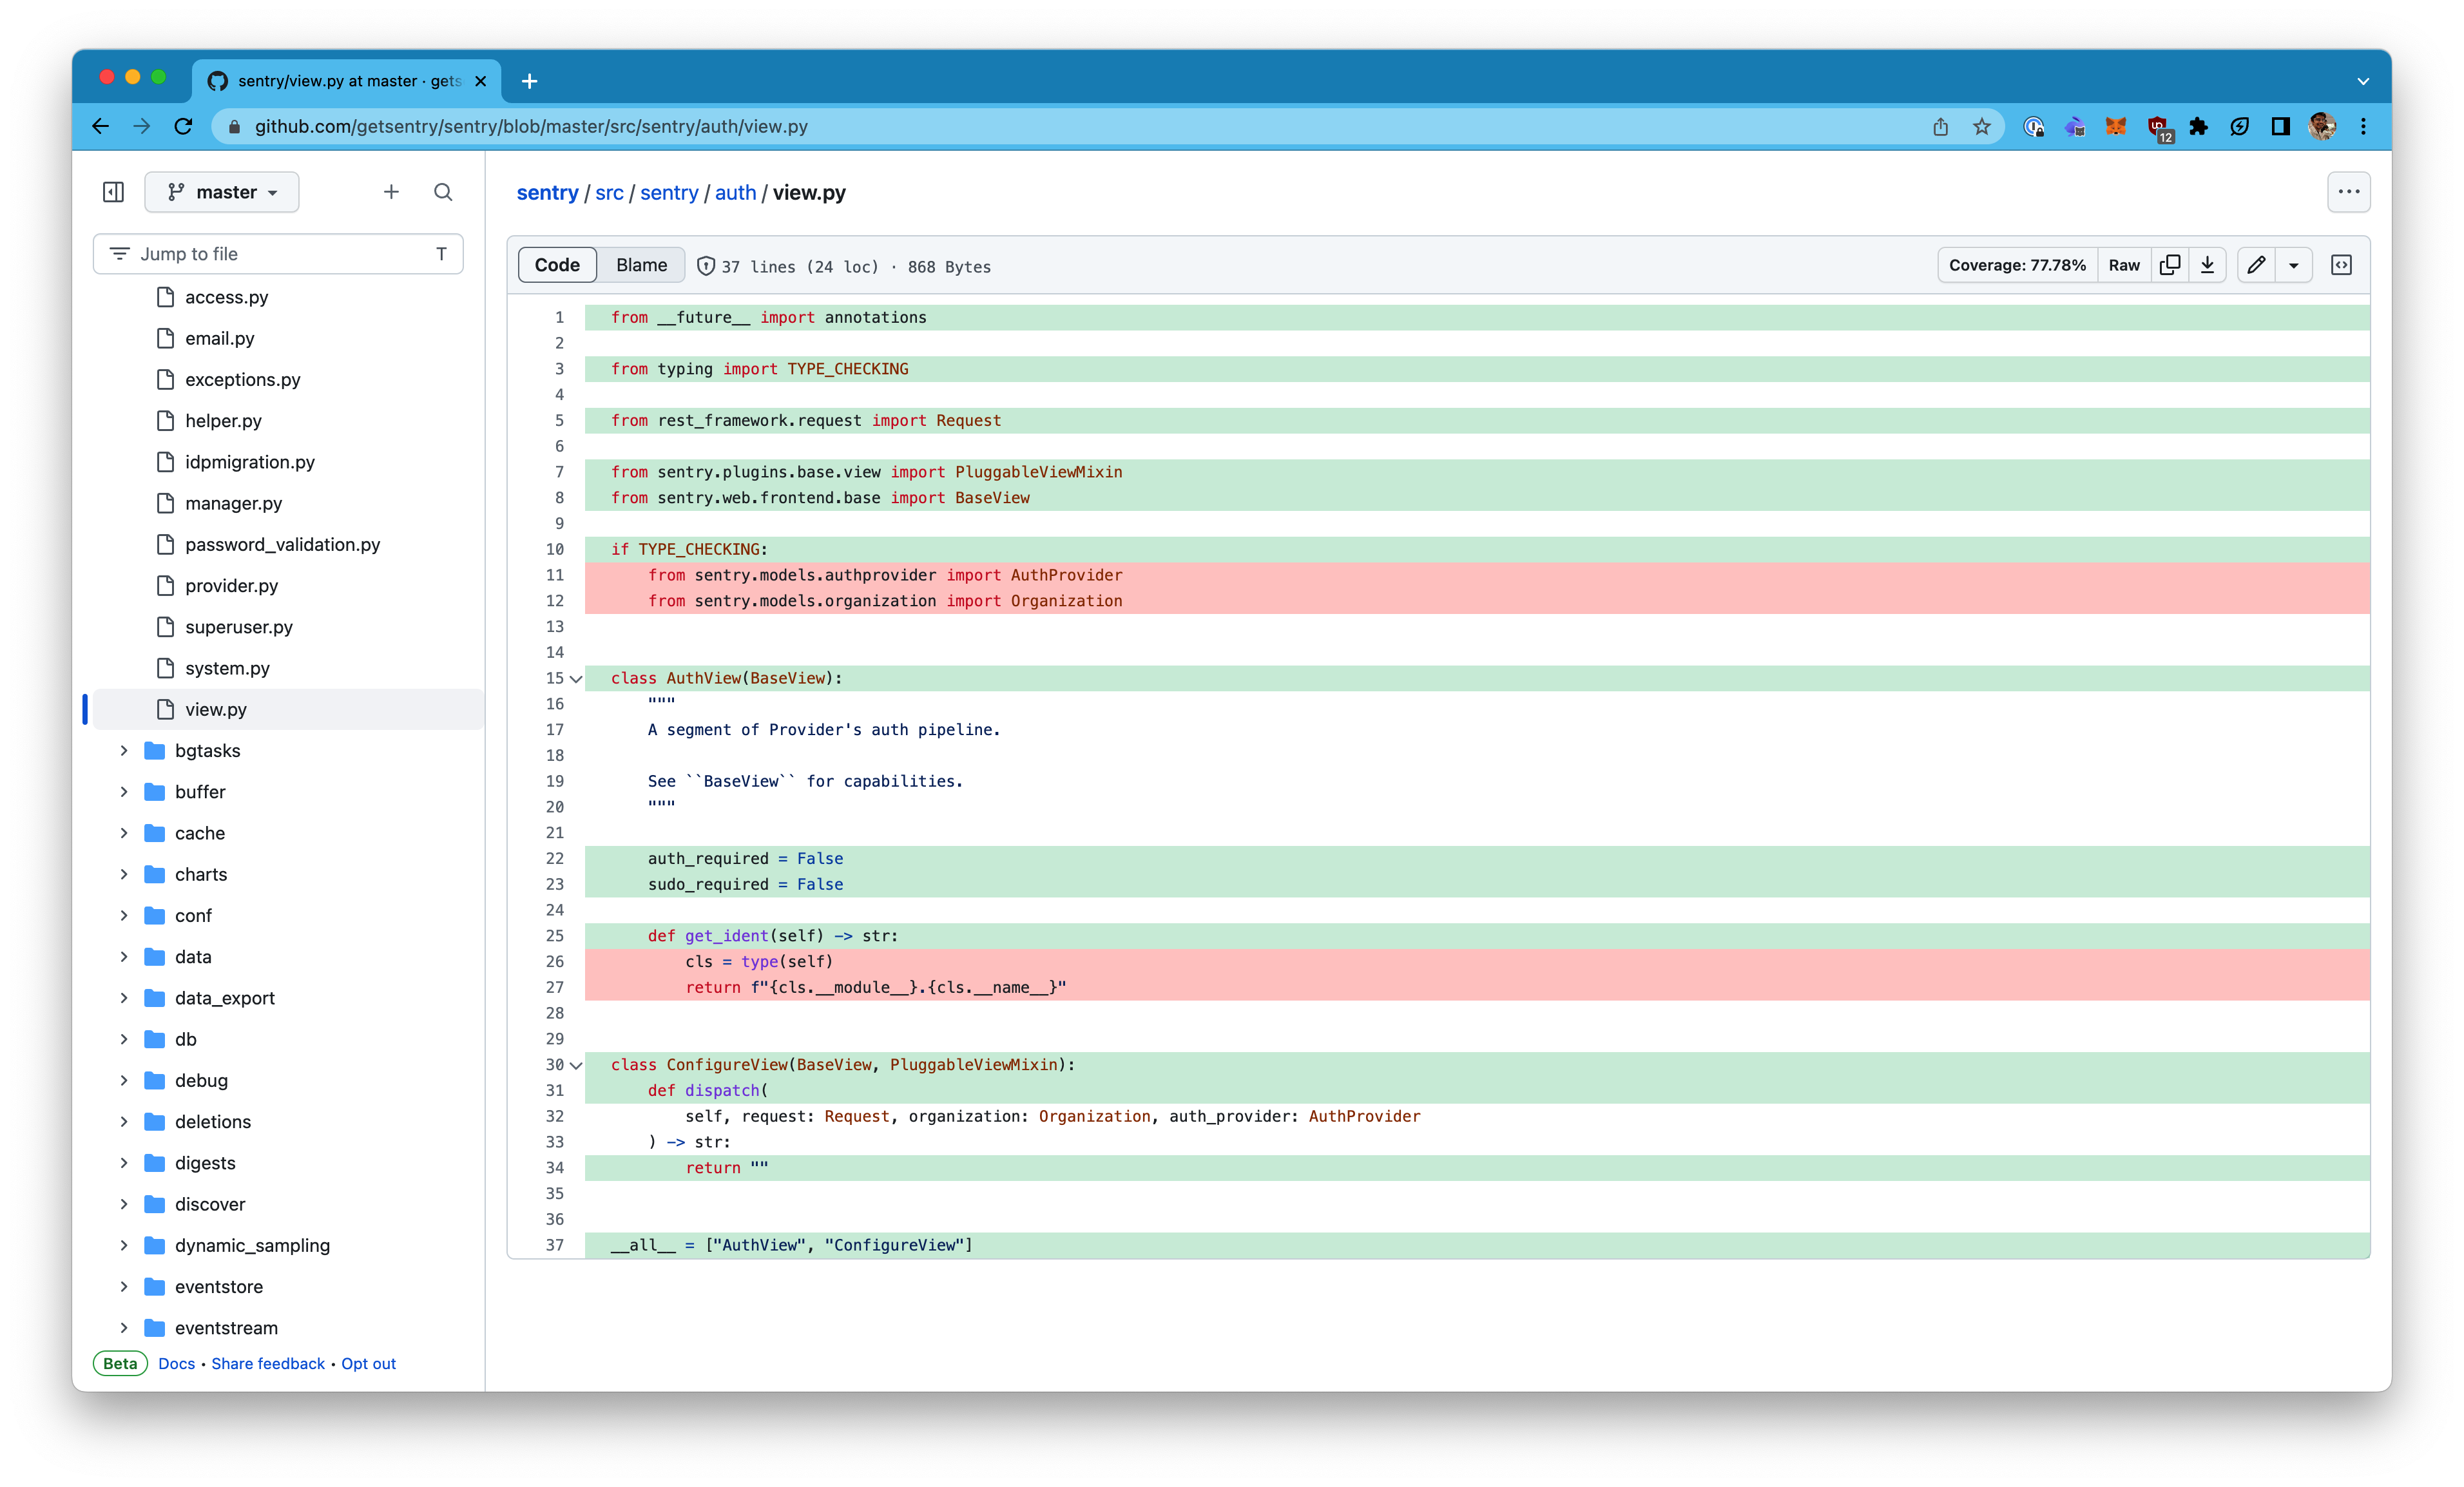
Task: Open idpmigration.py in file tree
Action: tap(249, 462)
